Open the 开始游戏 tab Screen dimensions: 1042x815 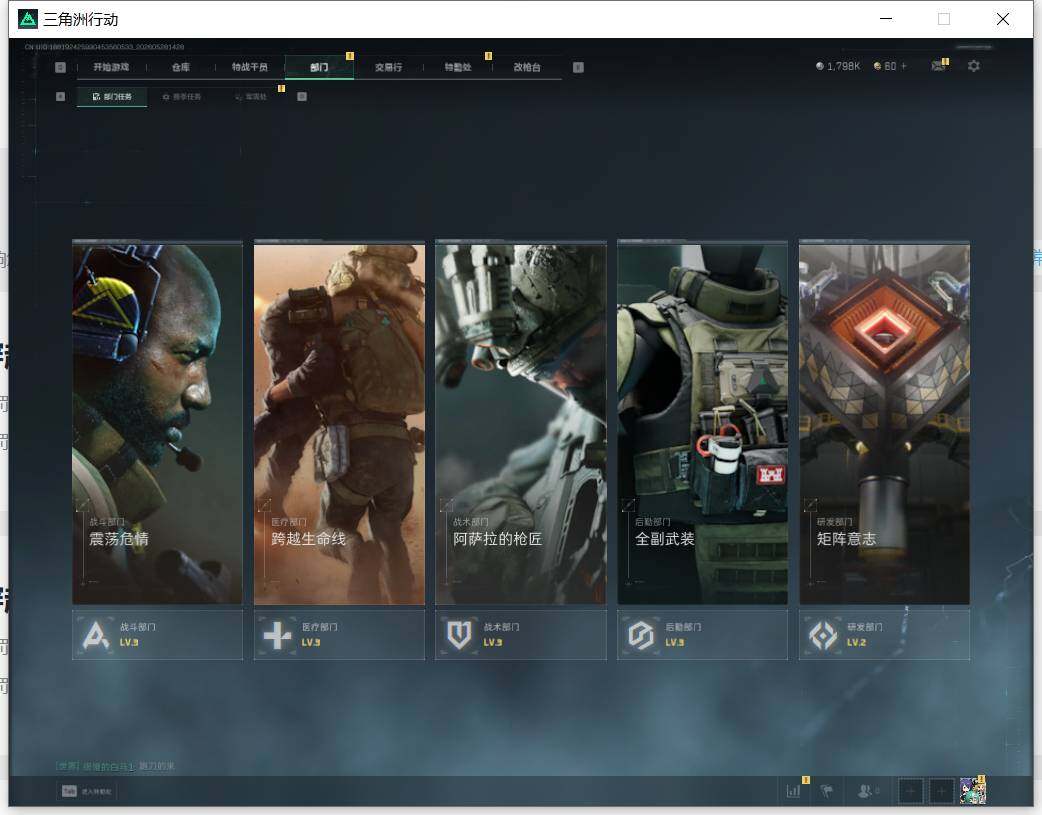coord(111,67)
